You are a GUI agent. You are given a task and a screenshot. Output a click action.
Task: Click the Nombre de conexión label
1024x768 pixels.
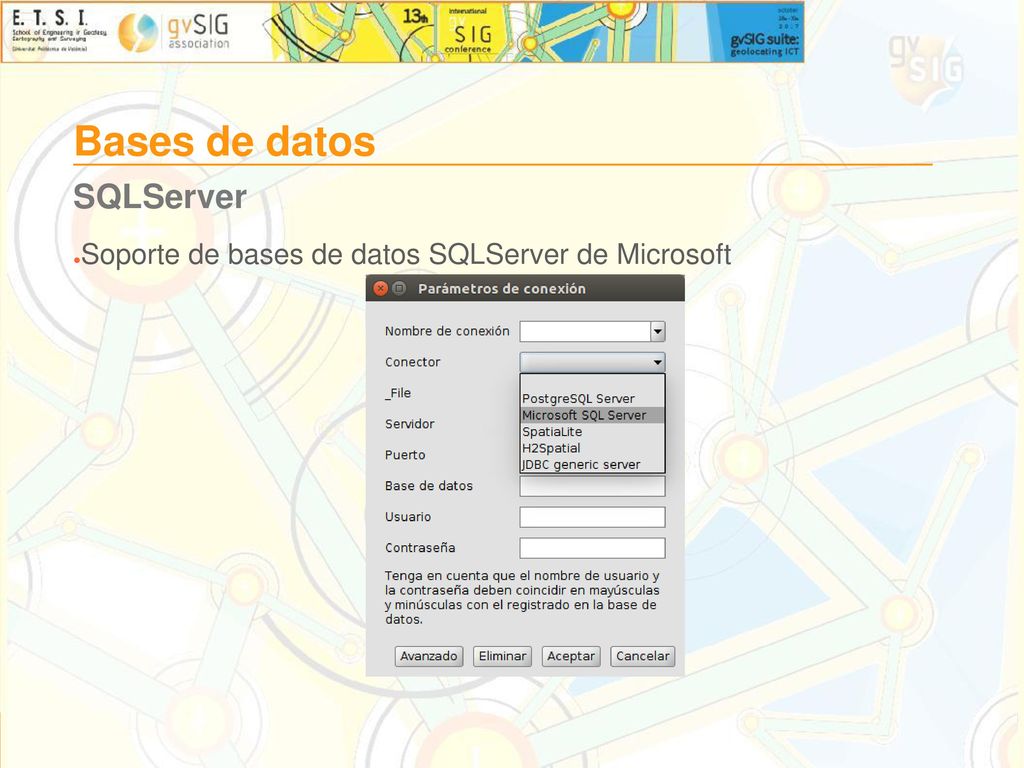click(447, 331)
